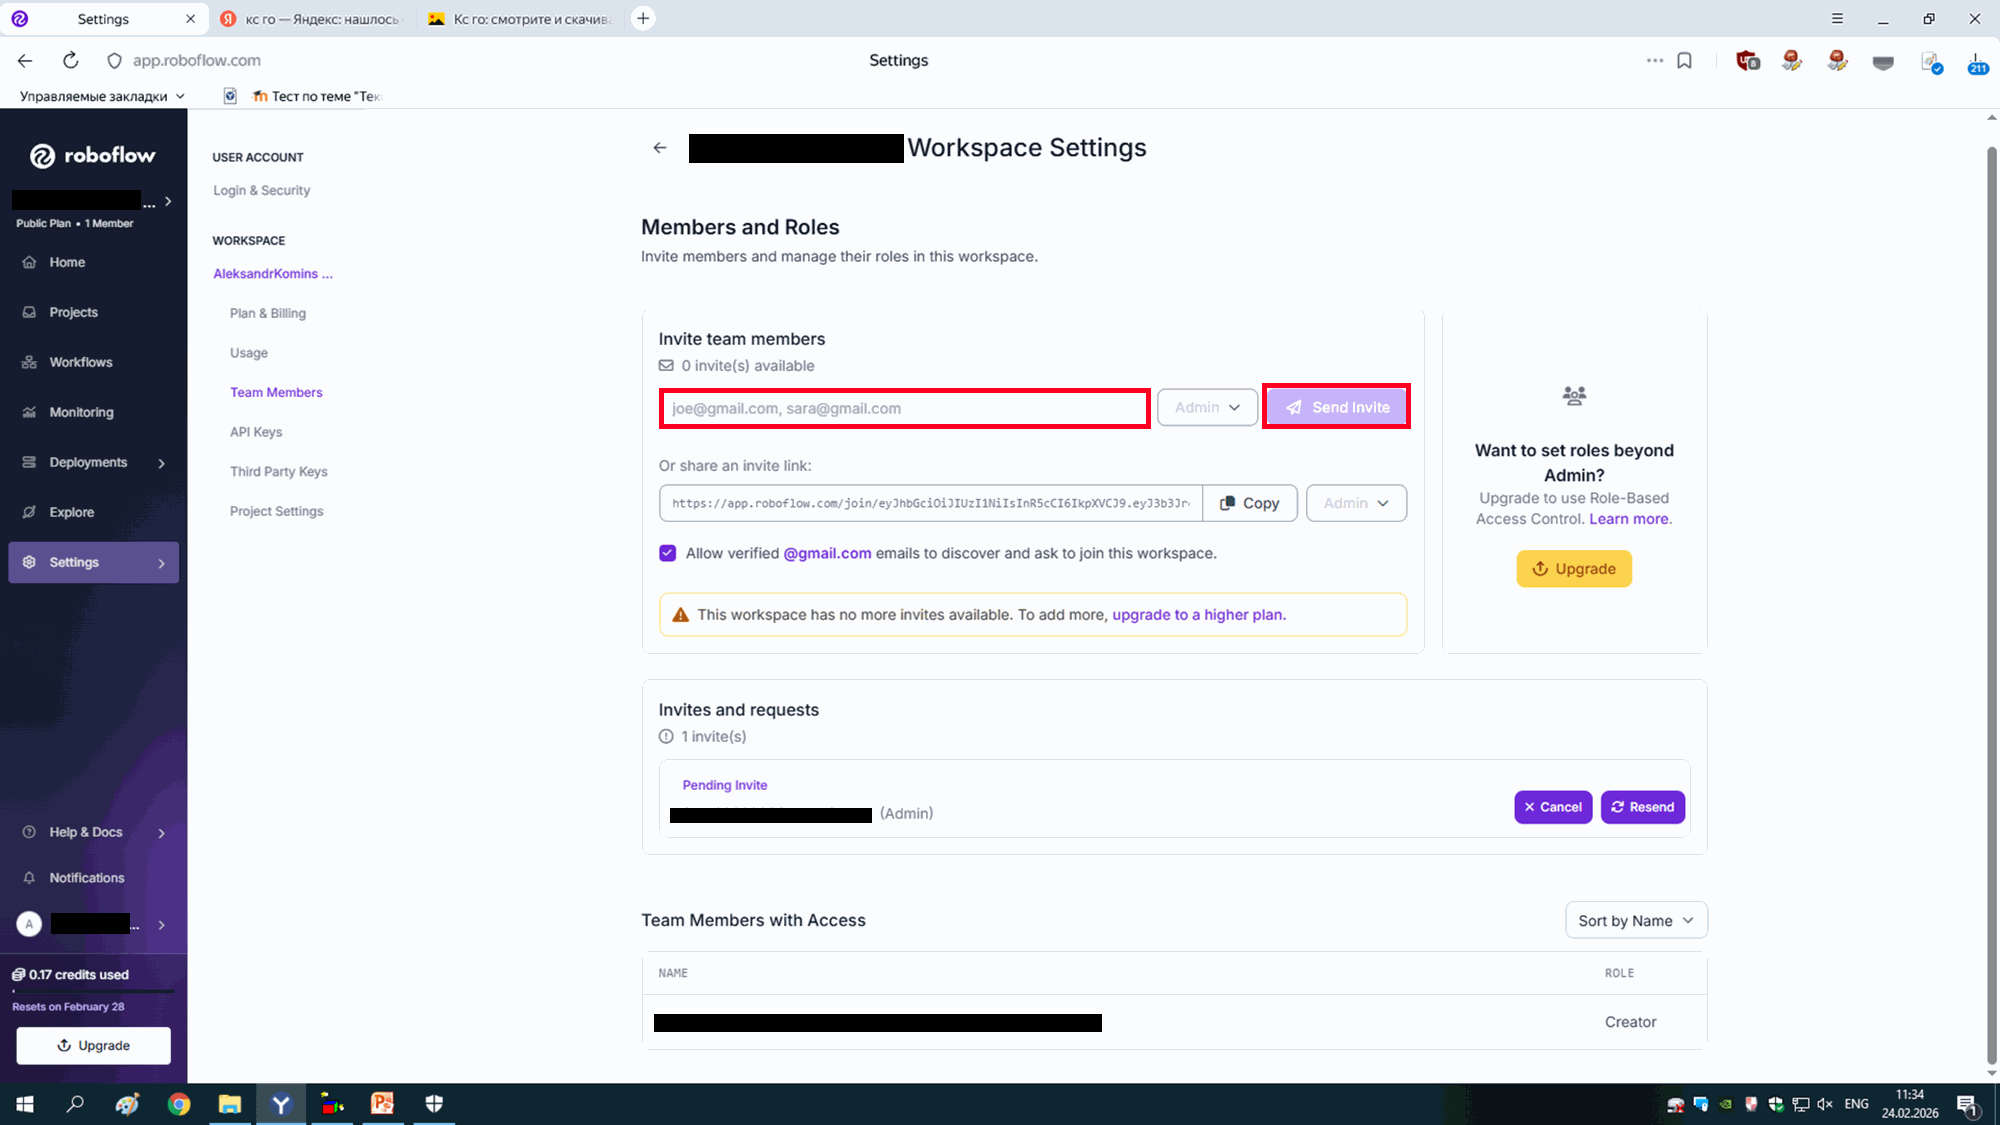Open Project Settings page
The image size is (2000, 1125).
click(x=276, y=511)
